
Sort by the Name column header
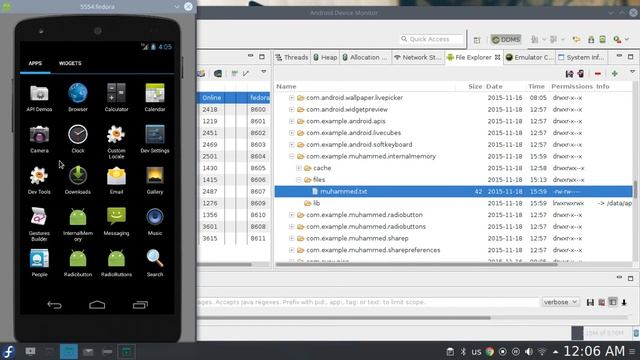click(365, 87)
